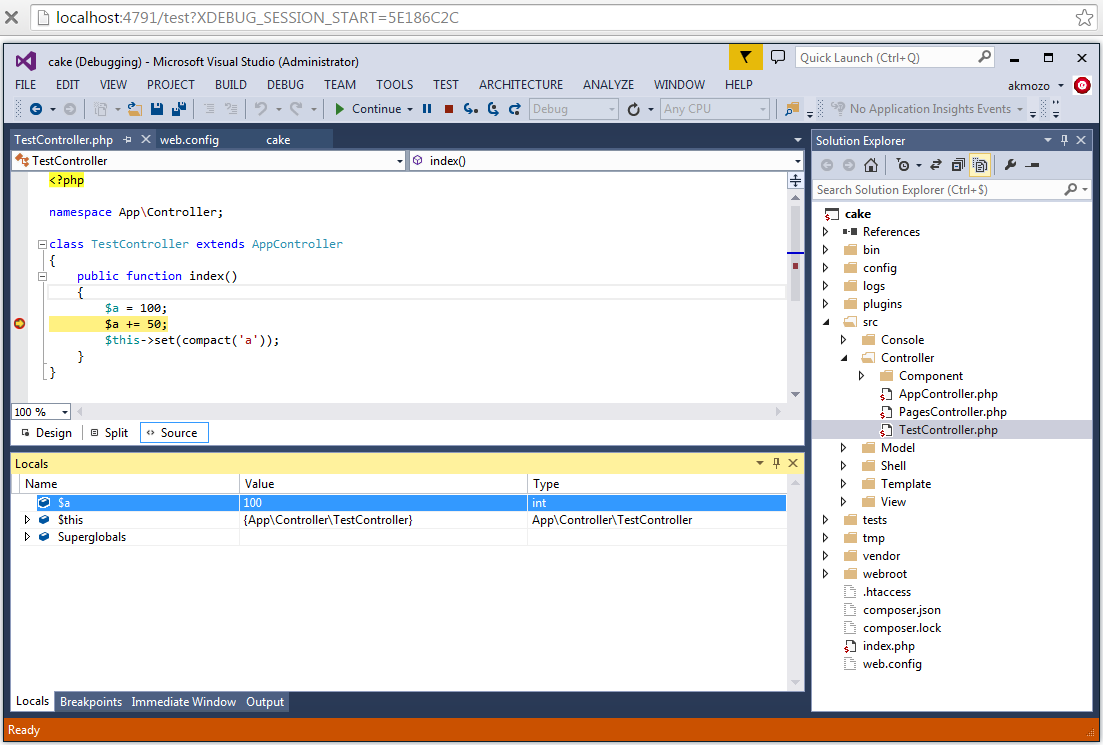Viewport: 1103px width, 745px height.
Task: Stop debugging with the red square icon
Action: (x=449, y=109)
